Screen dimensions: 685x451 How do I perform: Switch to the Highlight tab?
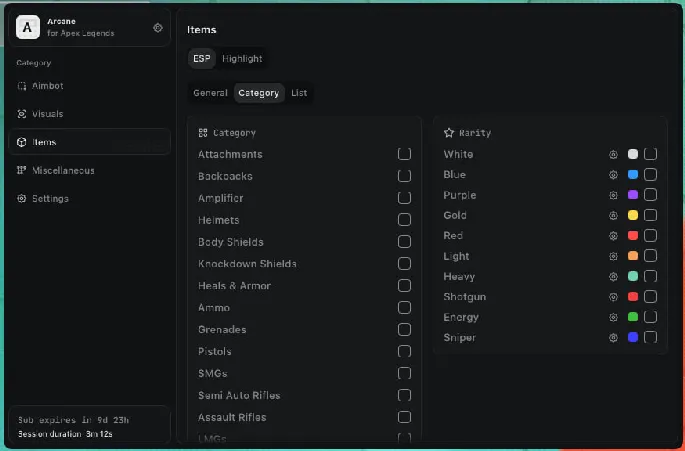tap(242, 59)
